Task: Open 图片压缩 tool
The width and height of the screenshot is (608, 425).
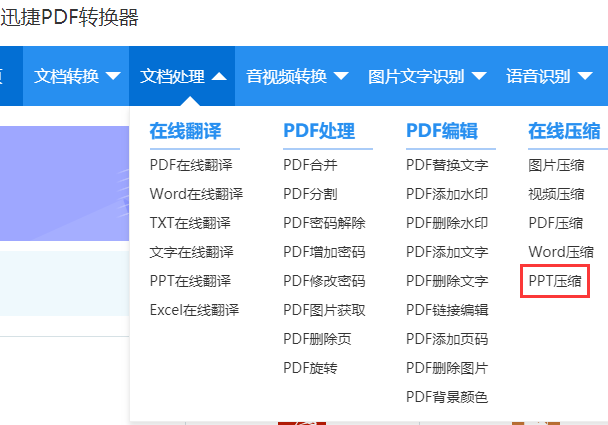Action: click(556, 165)
